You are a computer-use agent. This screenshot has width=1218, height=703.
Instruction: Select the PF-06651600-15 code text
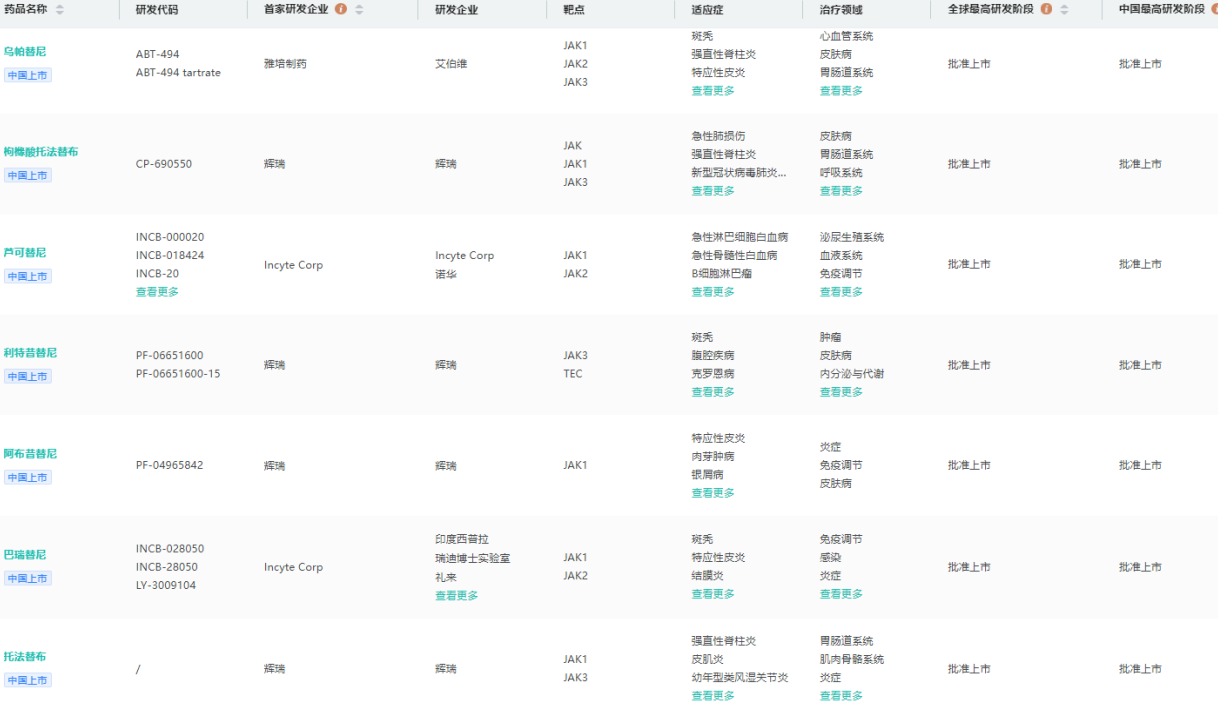178,374
